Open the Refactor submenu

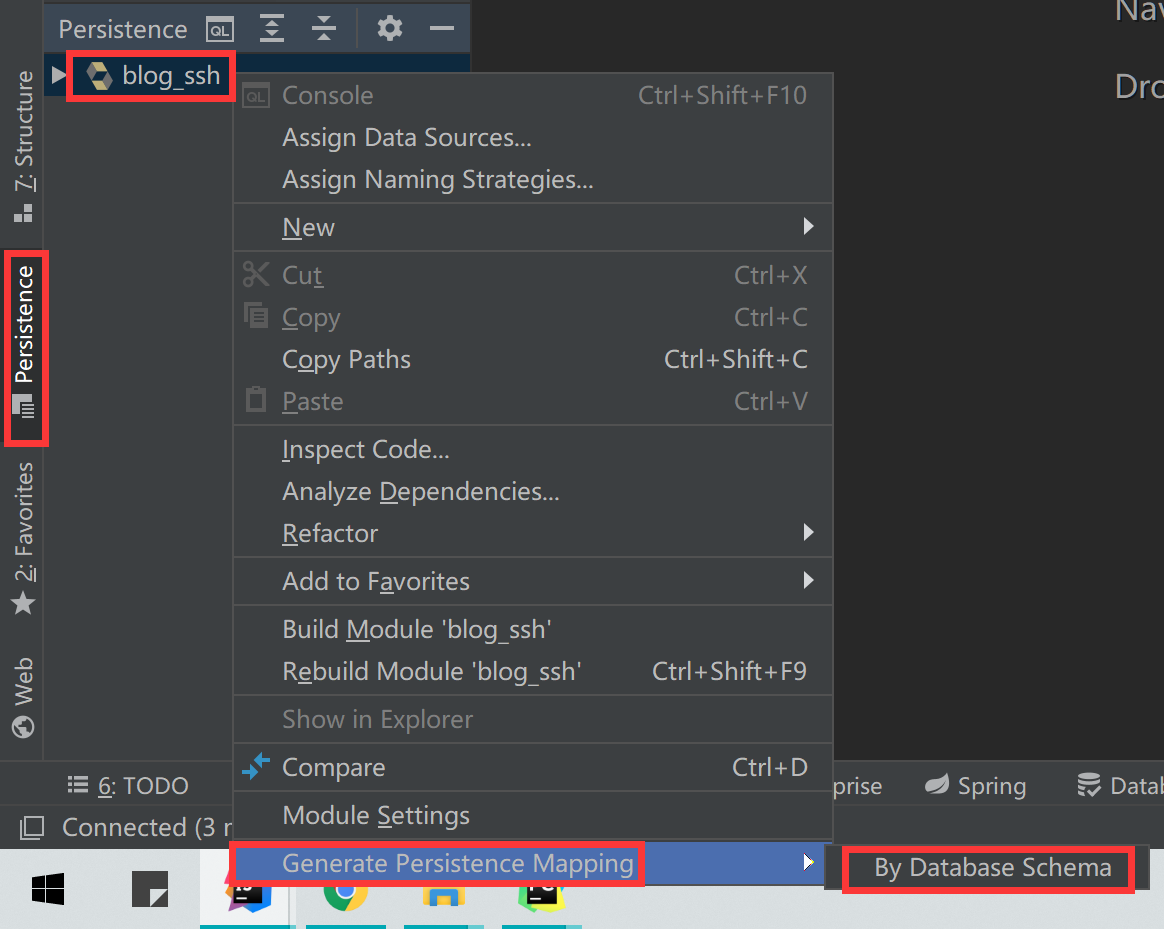[330, 533]
